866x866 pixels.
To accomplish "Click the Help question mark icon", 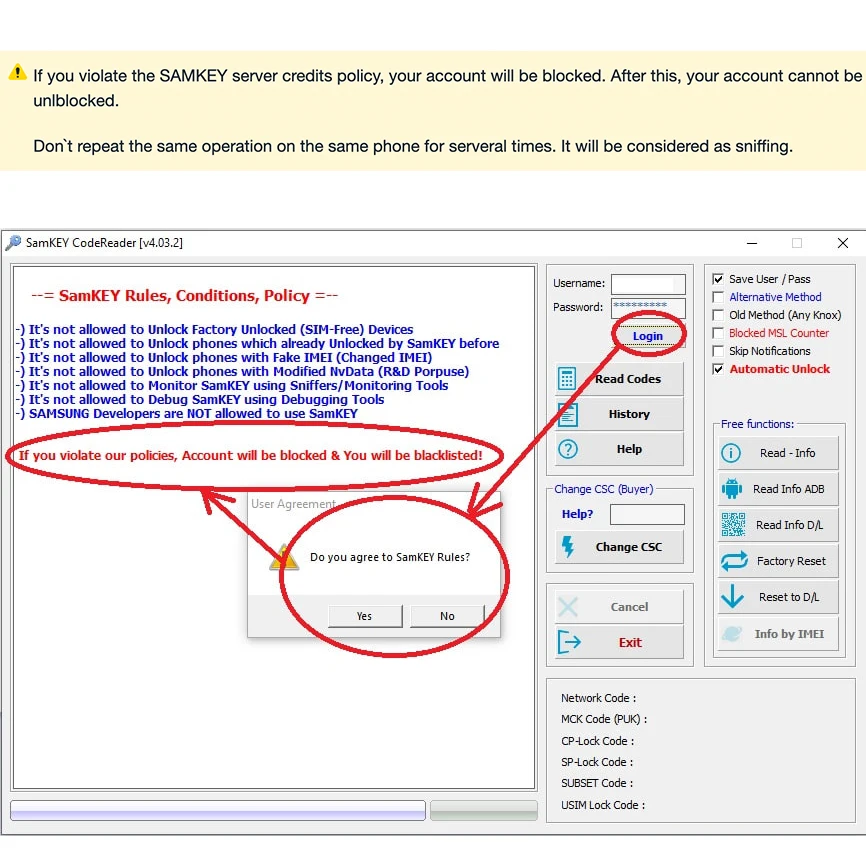I will coord(568,449).
